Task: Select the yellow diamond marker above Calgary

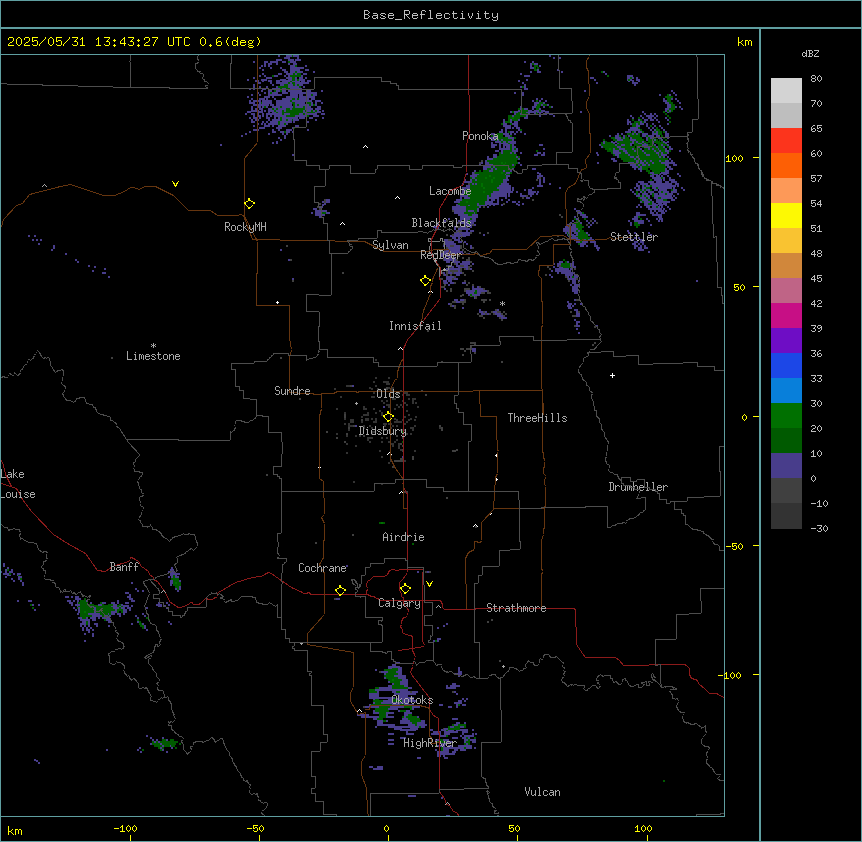Action: coord(405,589)
